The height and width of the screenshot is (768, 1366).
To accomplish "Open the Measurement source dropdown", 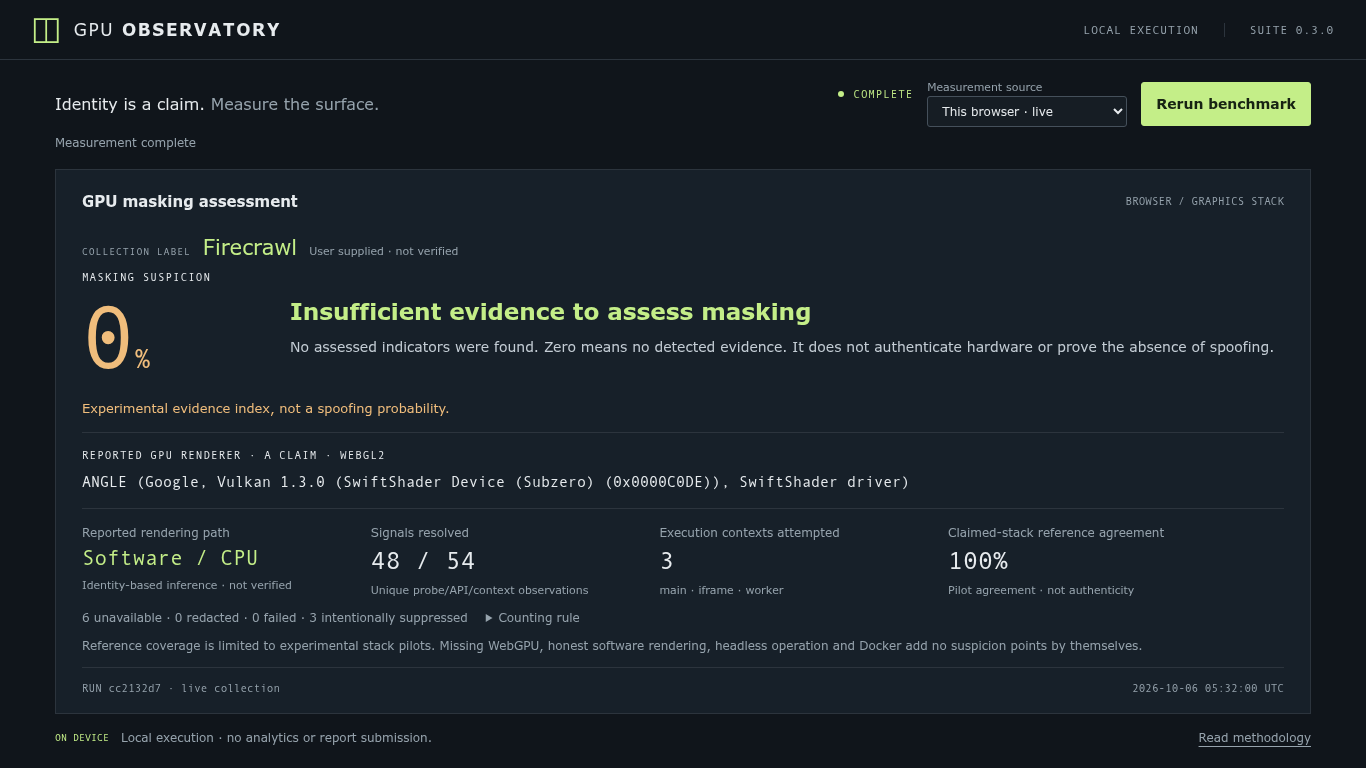I will tap(1027, 111).
